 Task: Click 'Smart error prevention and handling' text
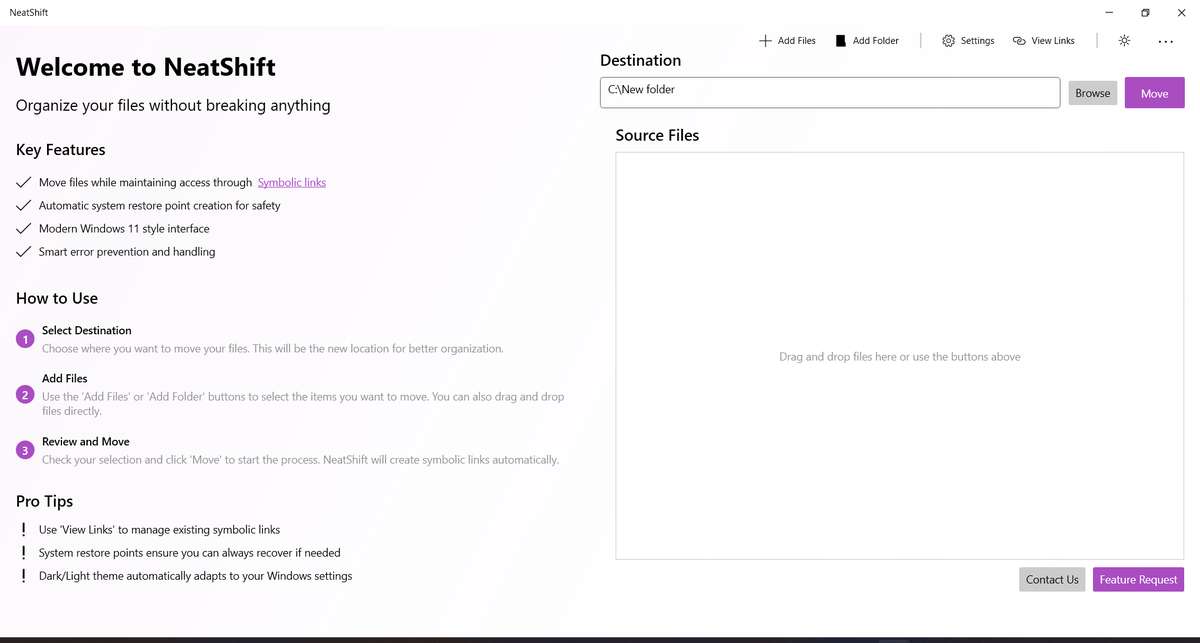click(127, 251)
